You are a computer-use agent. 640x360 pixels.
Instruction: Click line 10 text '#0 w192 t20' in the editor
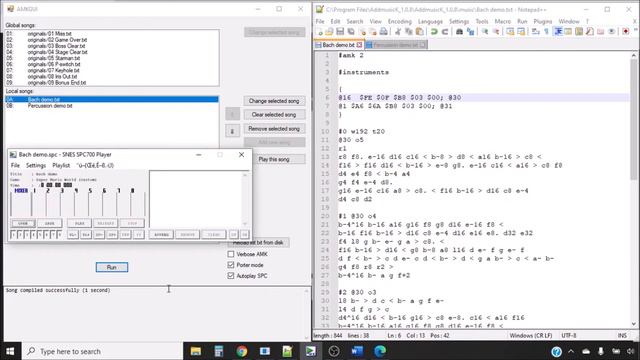coord(362,131)
